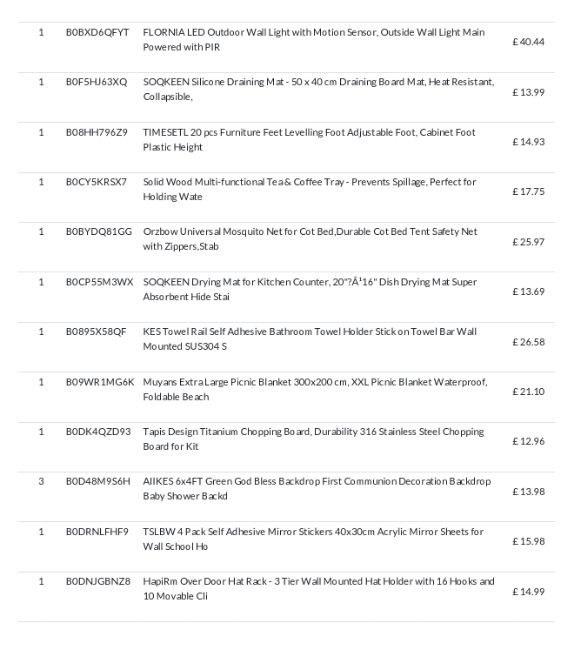Click the SOQKEEN Drying Mat description
The image size is (561, 650).
(x=310, y=289)
